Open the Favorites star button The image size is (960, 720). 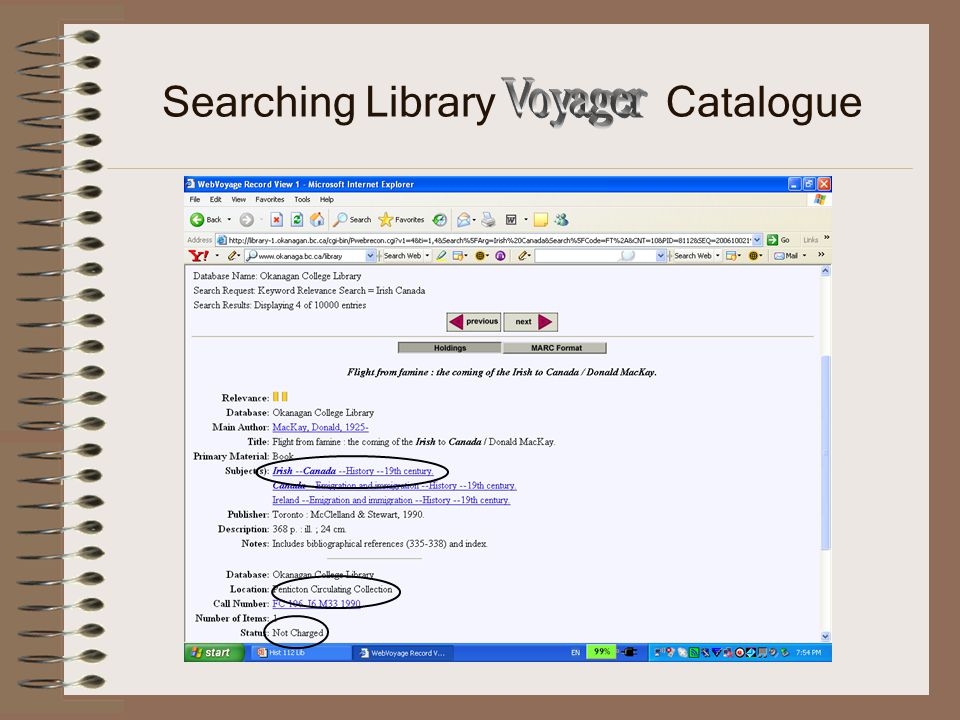pos(402,220)
